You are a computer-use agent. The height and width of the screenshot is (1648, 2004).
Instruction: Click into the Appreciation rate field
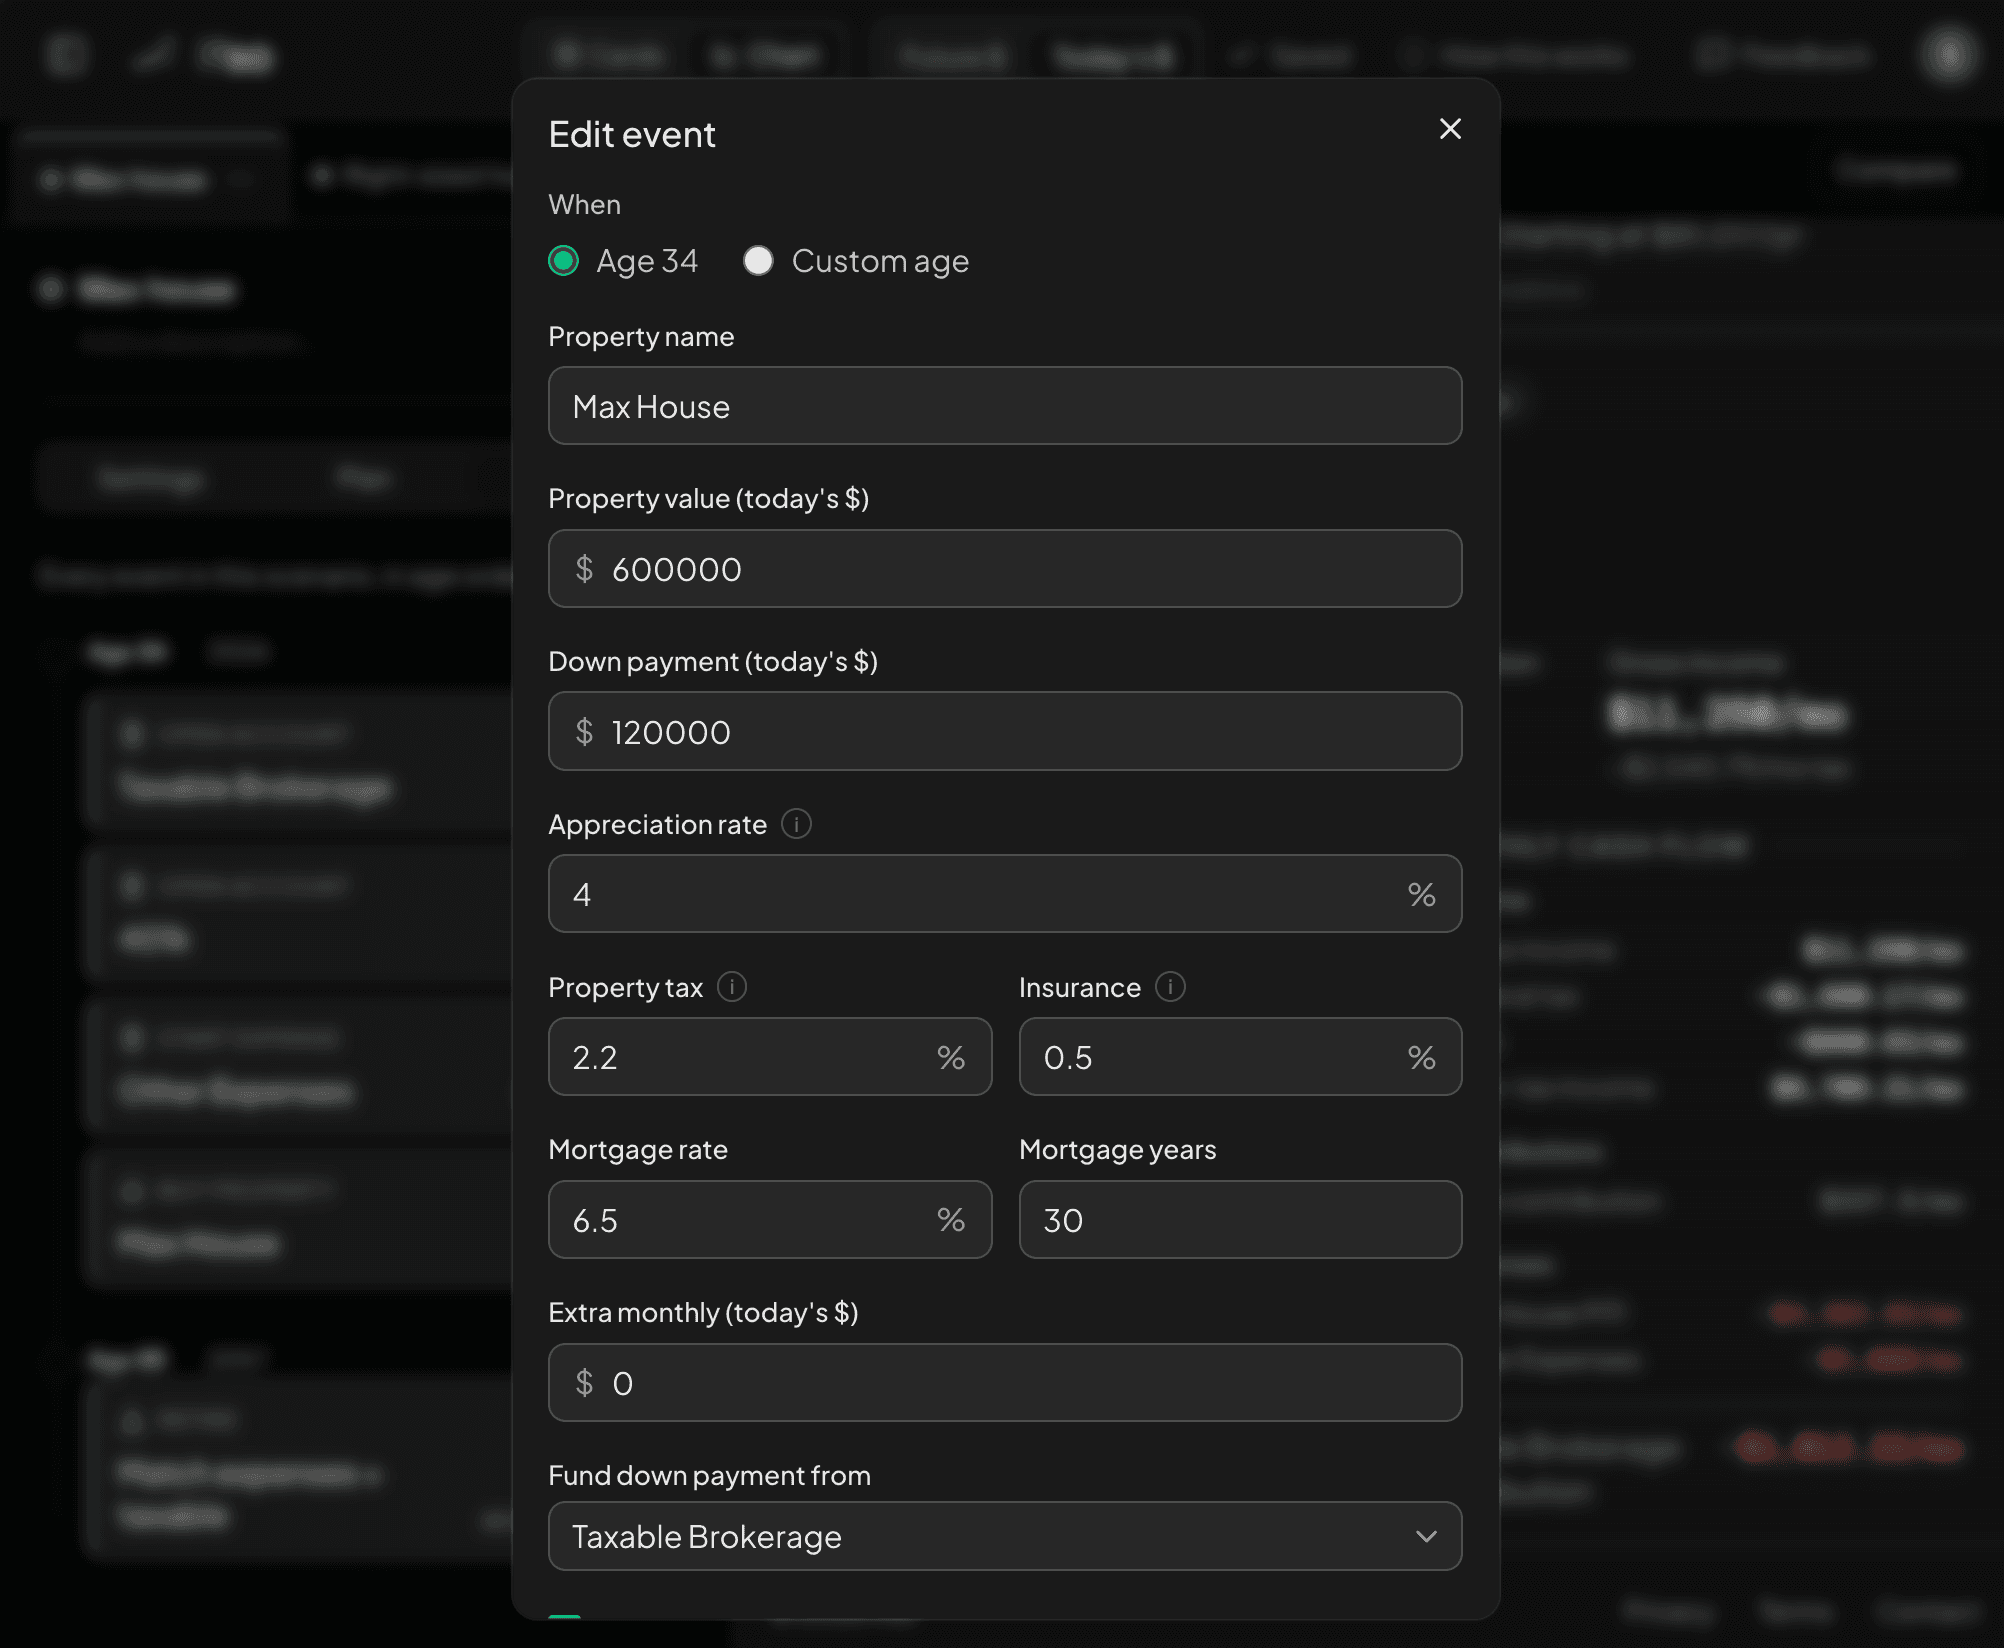[x=1005, y=894]
